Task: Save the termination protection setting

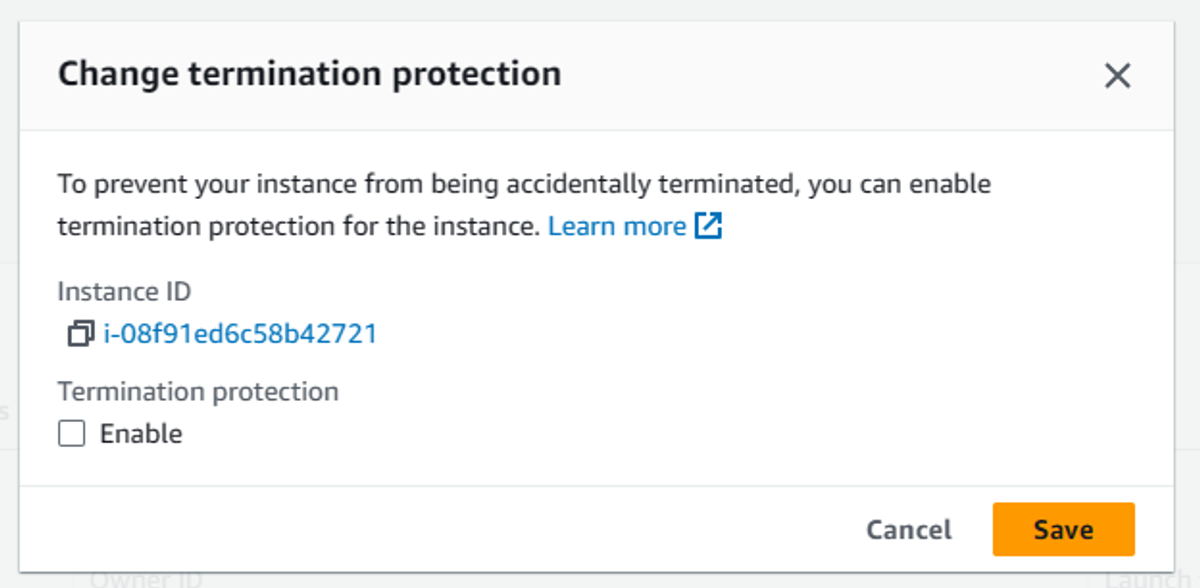Action: (x=1063, y=530)
